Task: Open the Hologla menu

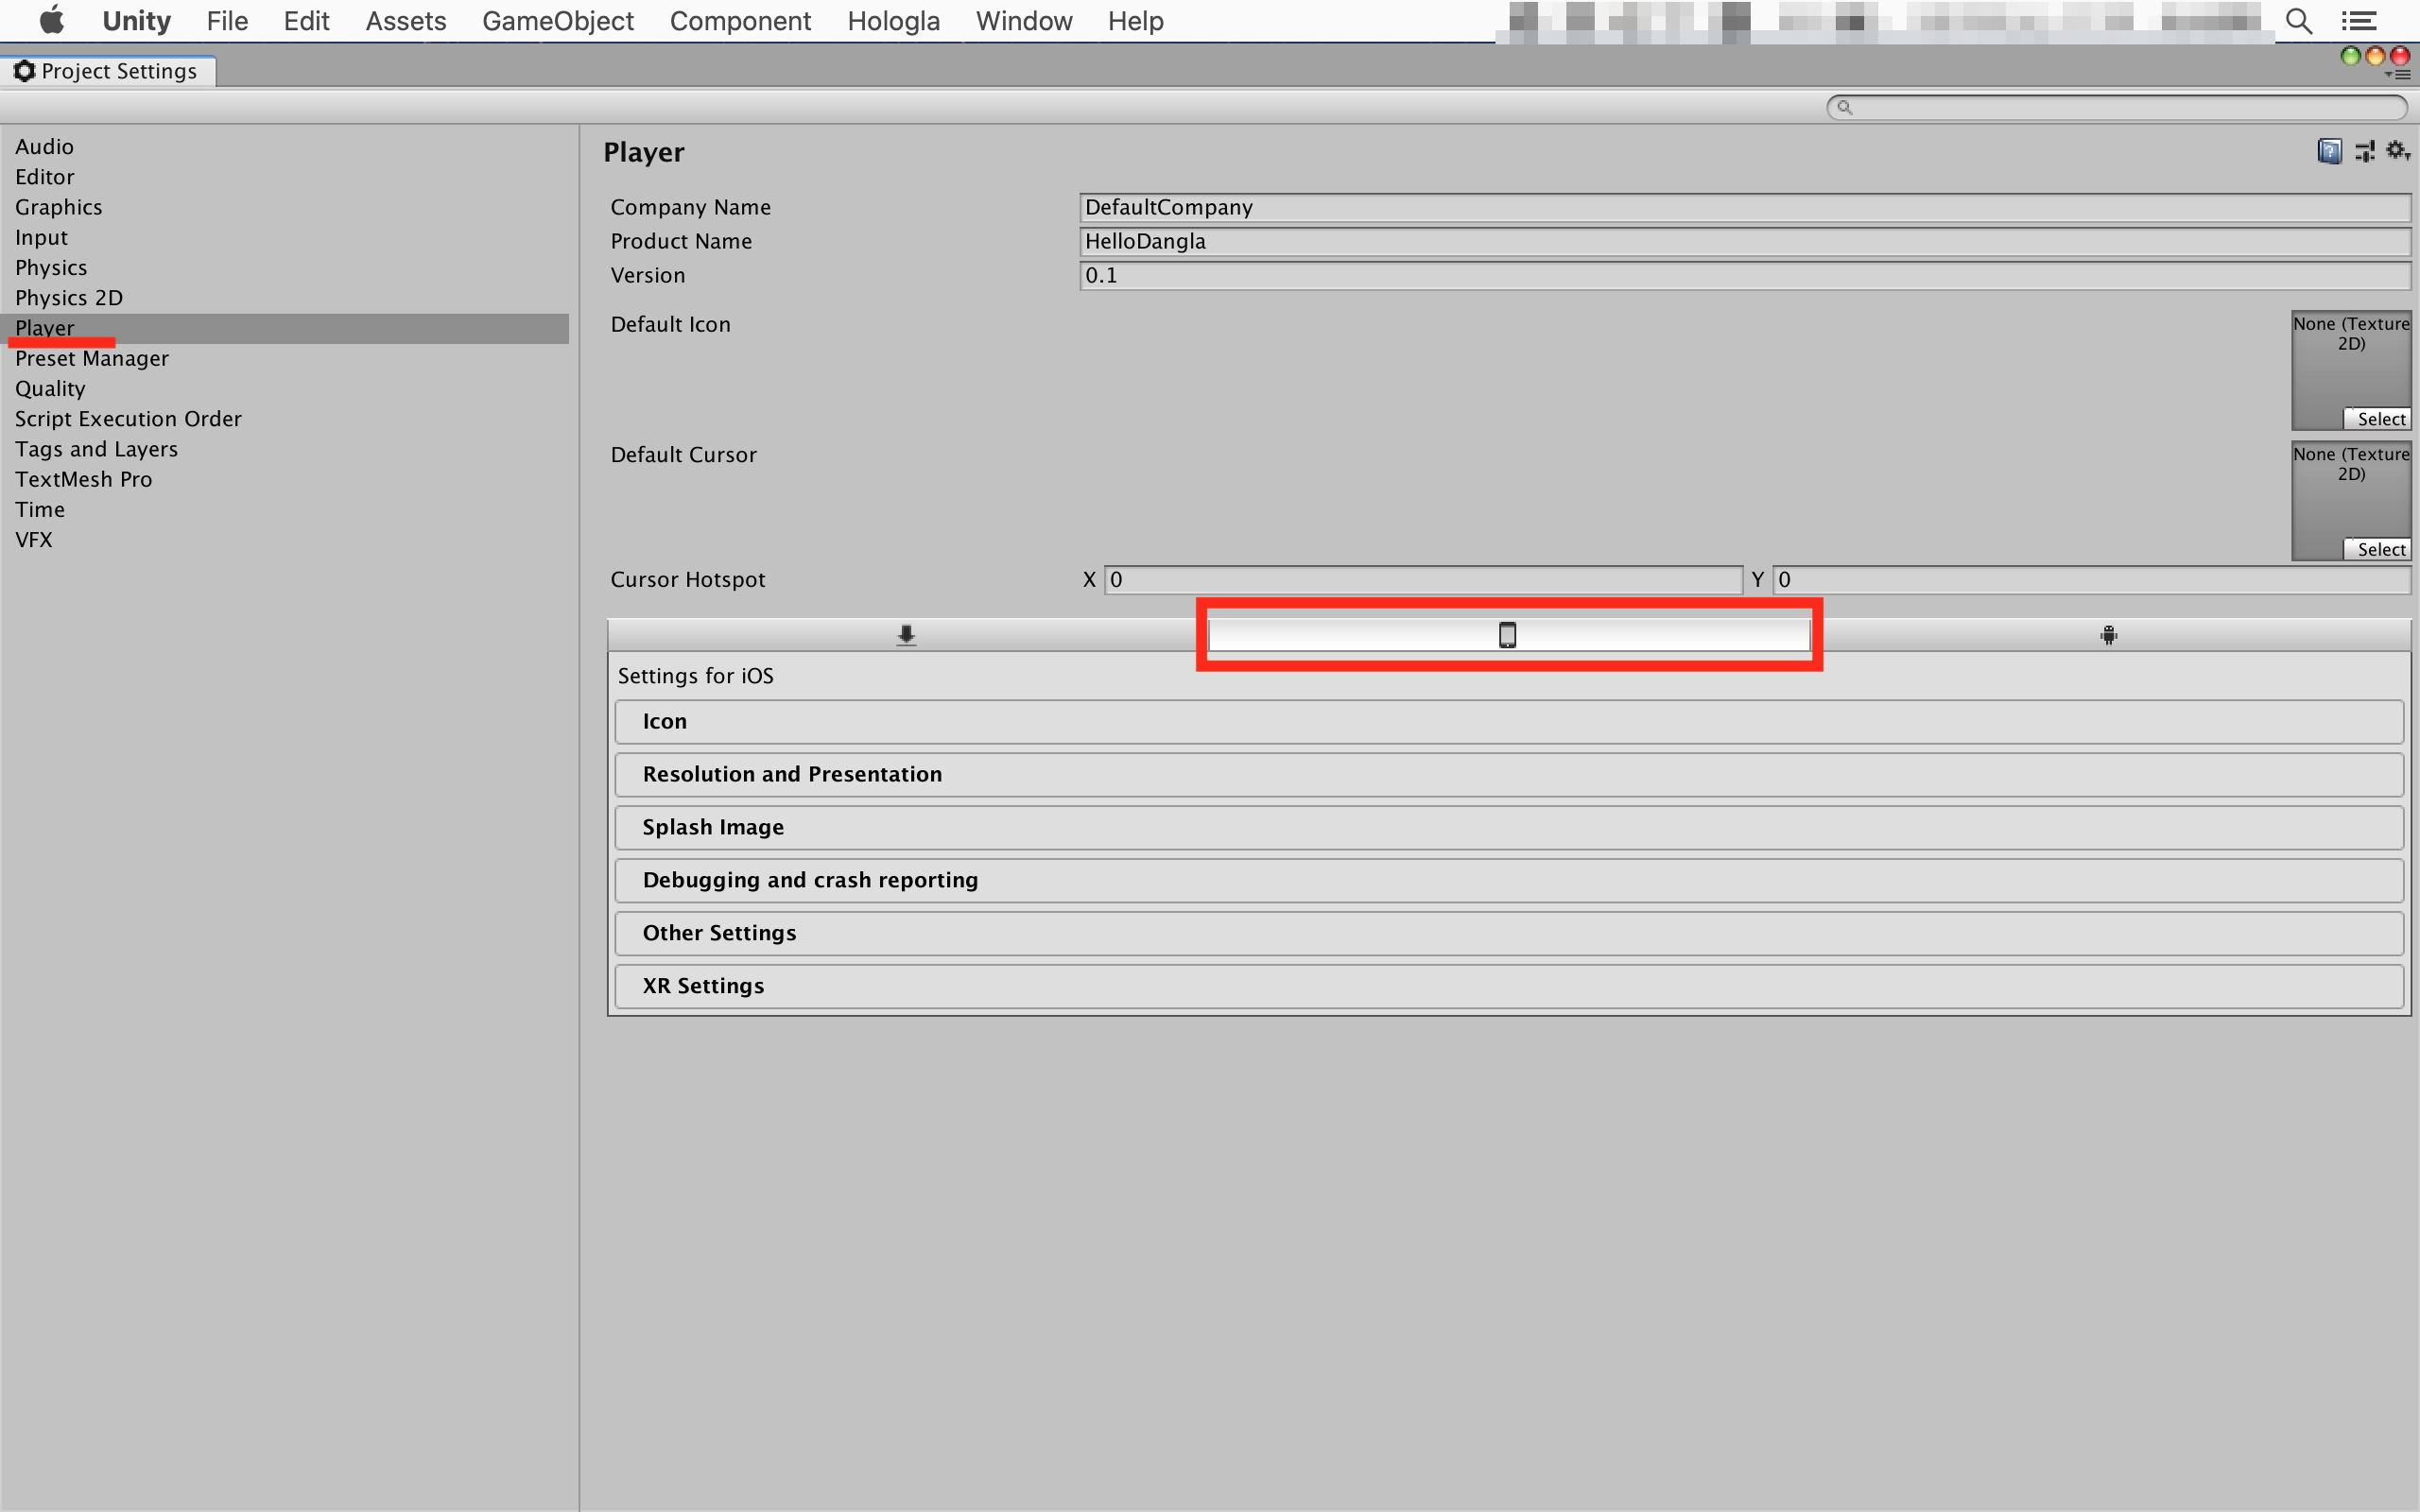Action: tap(893, 21)
